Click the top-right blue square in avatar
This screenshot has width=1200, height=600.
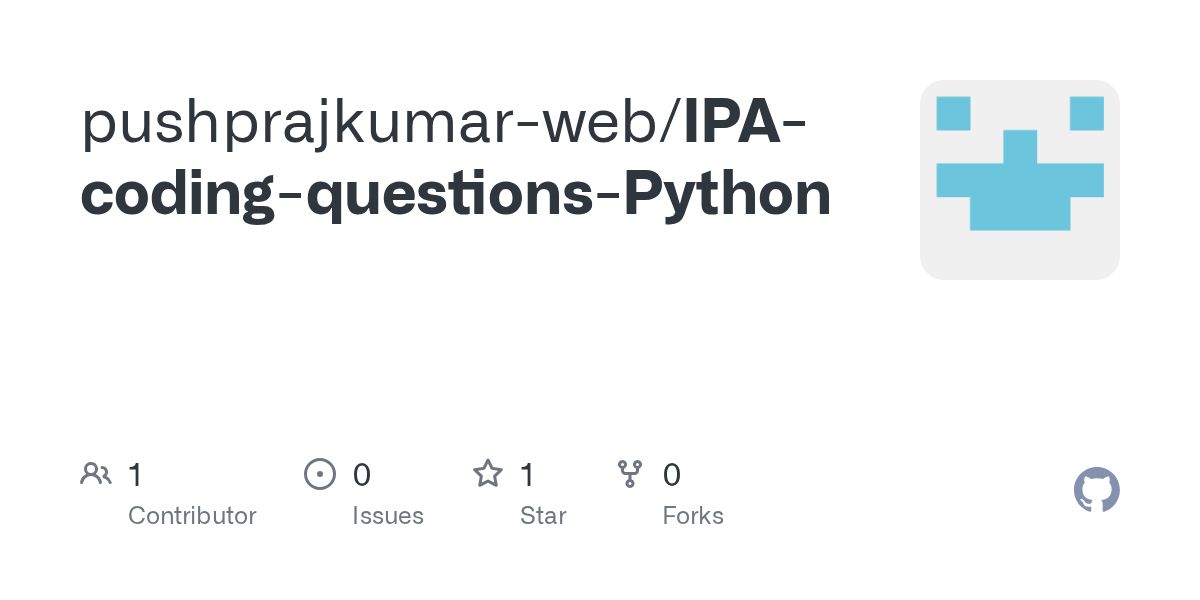tap(1086, 113)
